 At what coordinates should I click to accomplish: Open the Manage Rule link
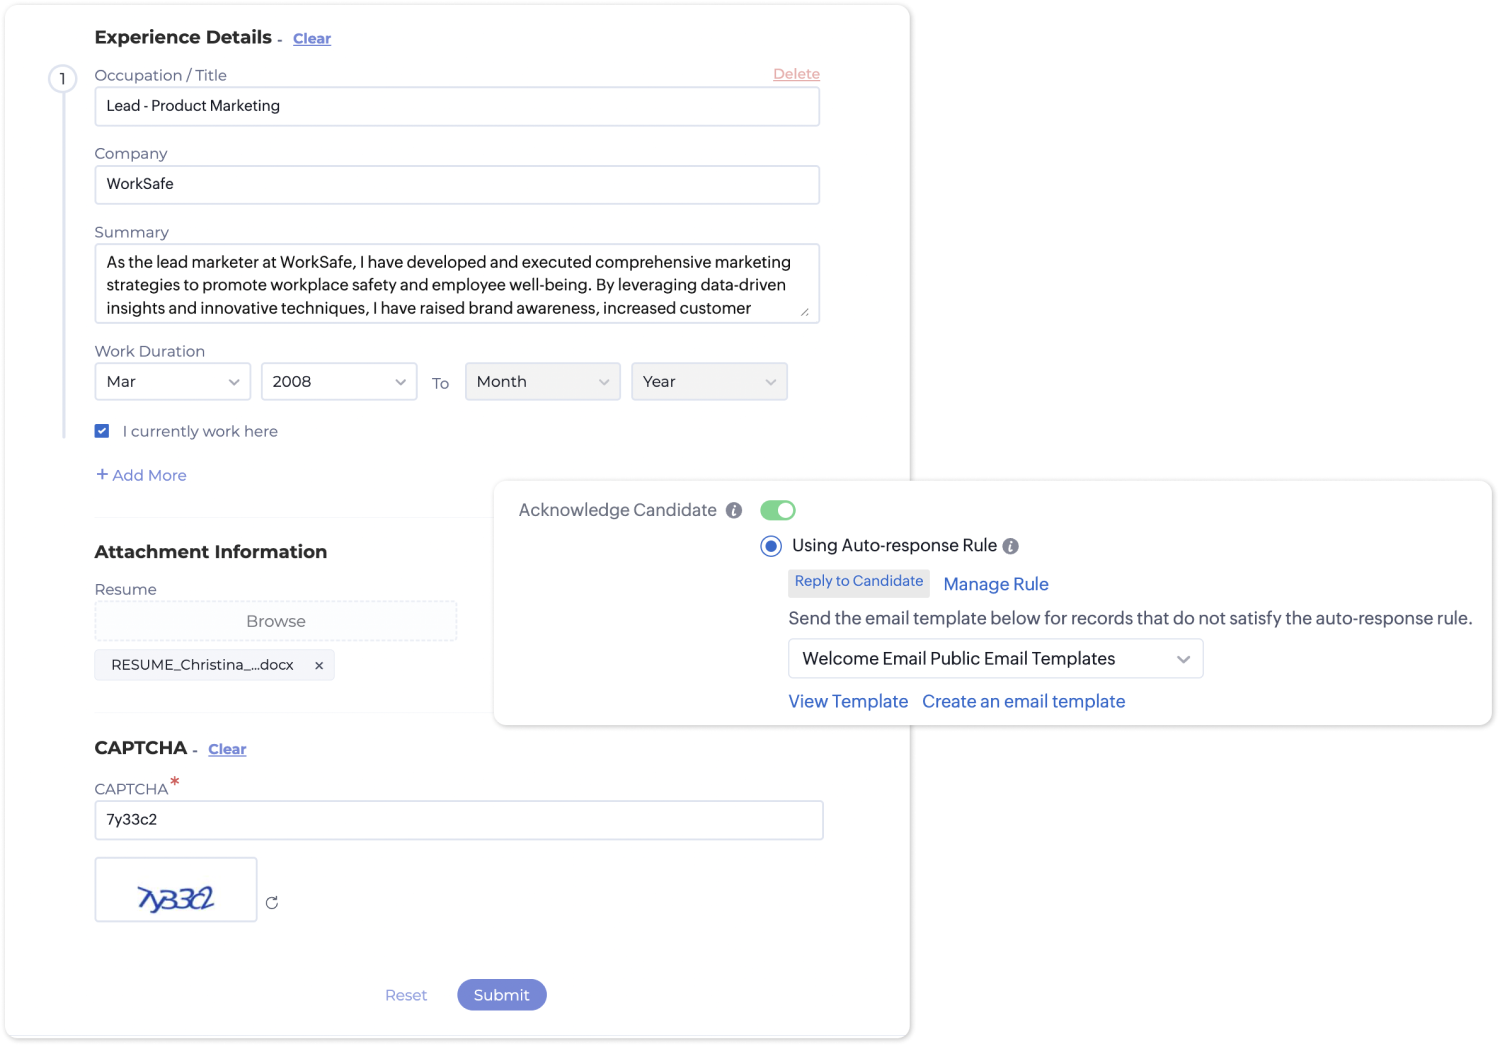click(995, 584)
